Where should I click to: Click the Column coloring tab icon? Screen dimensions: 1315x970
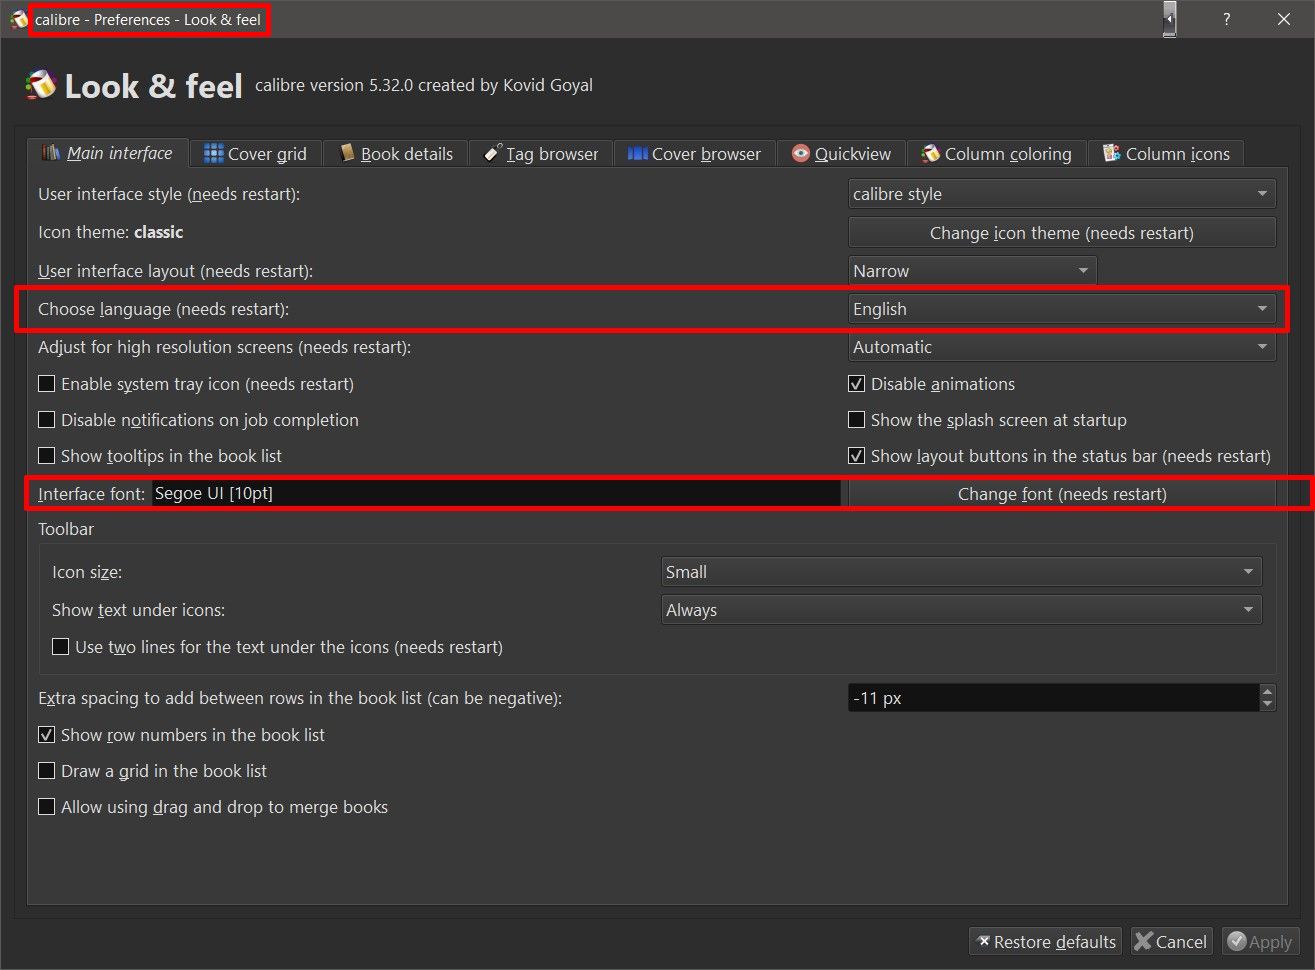coord(930,153)
